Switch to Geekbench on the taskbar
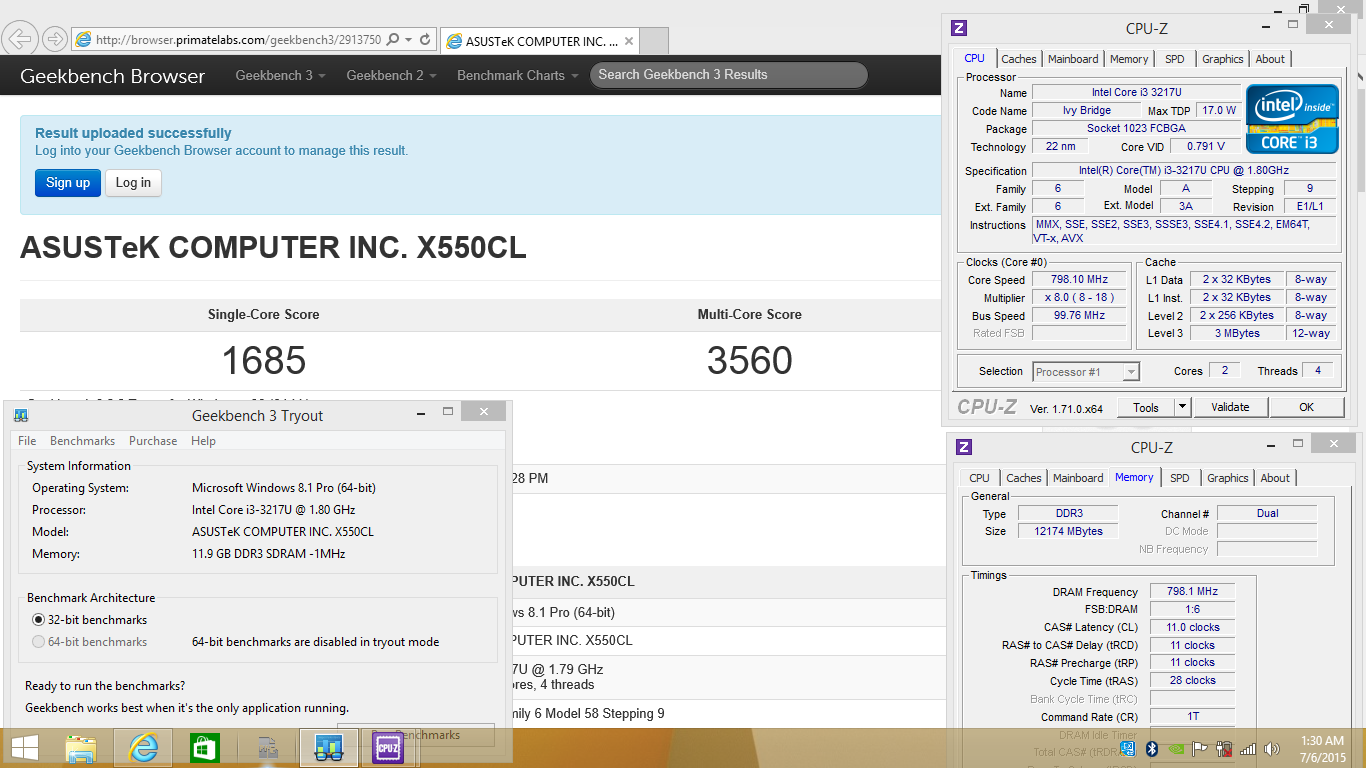The image size is (1366, 768). pos(328,748)
